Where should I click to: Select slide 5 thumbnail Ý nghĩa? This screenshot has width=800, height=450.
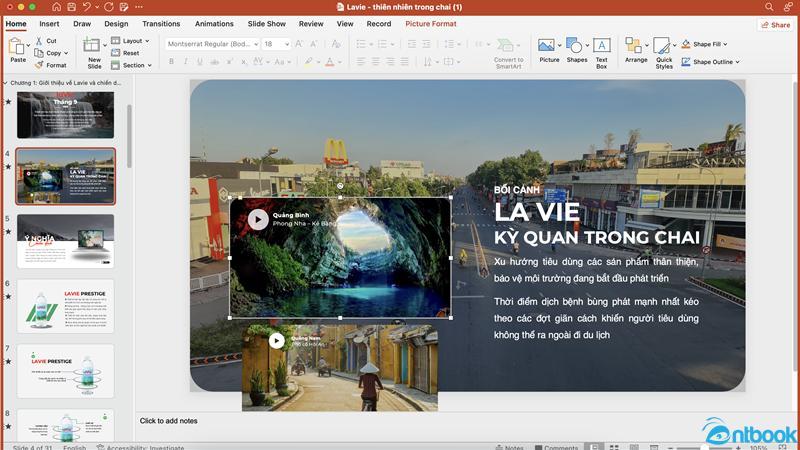(65, 241)
